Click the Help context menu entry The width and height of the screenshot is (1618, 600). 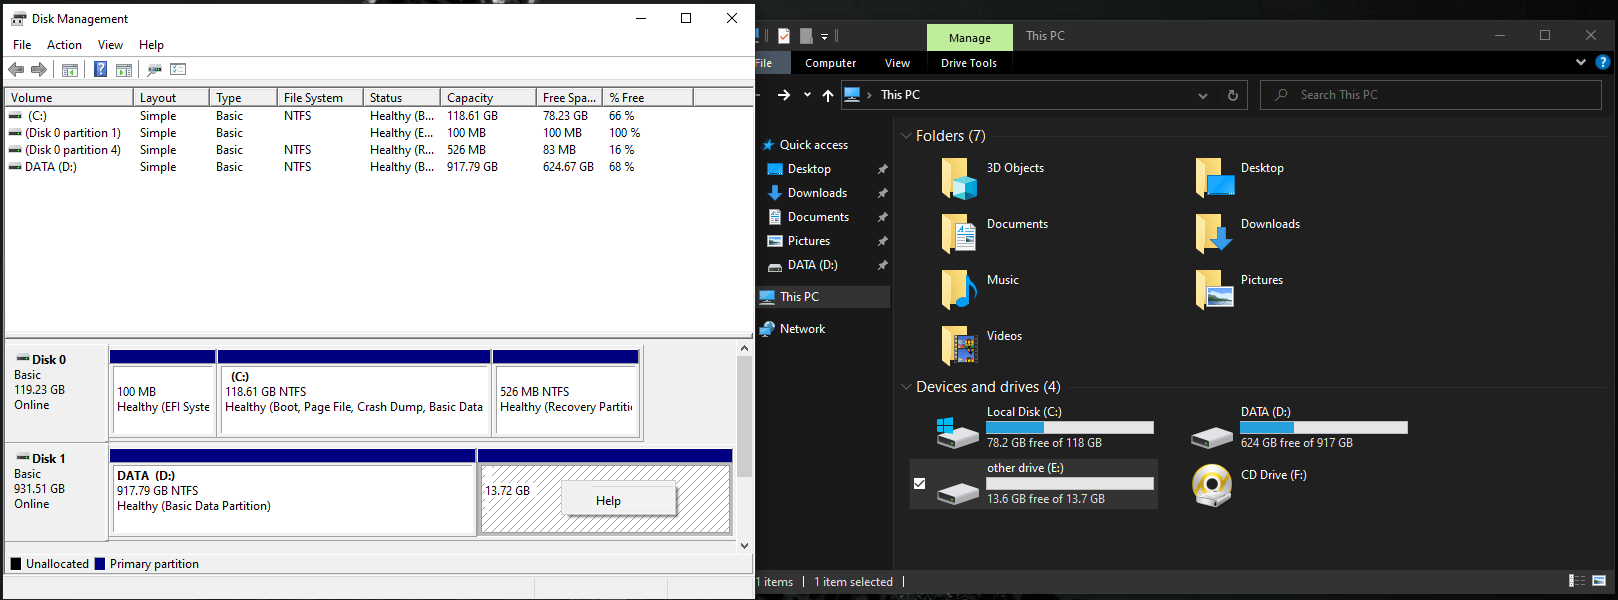(x=619, y=500)
